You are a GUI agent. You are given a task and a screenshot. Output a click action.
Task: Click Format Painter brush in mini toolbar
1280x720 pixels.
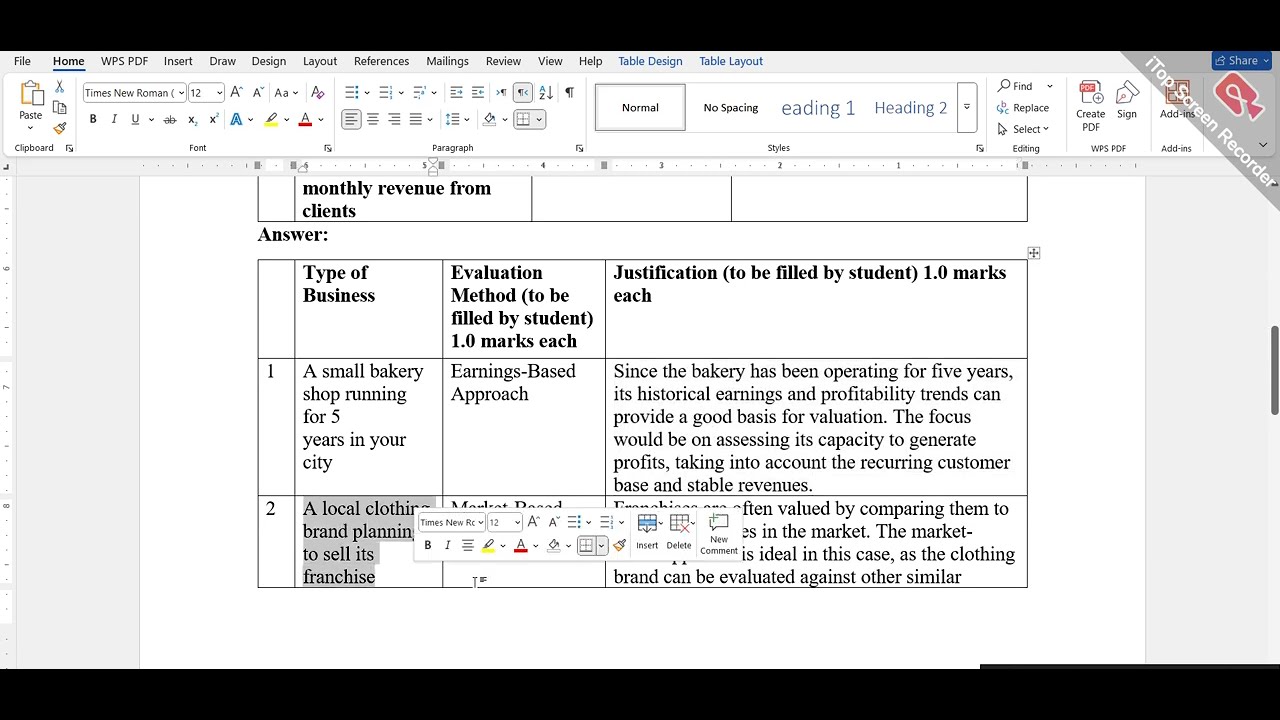pos(619,545)
